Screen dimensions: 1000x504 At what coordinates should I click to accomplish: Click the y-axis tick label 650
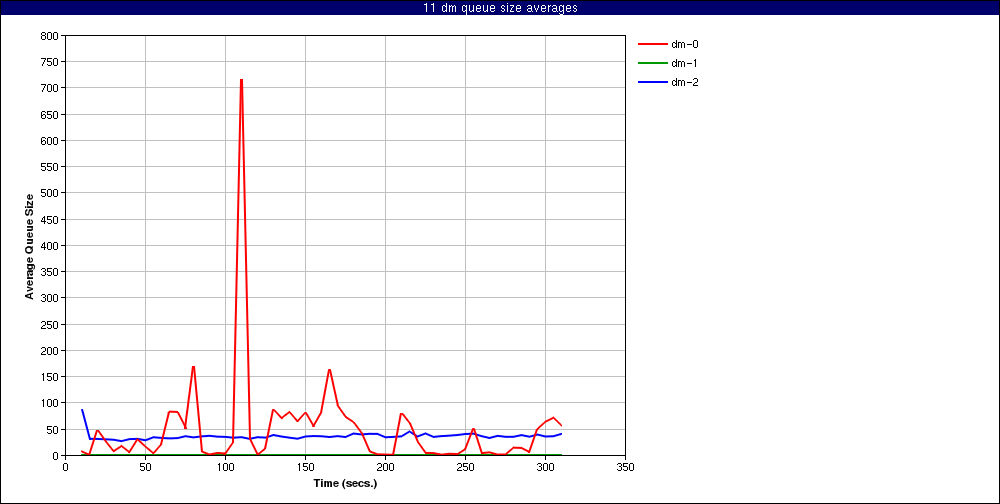click(51, 115)
